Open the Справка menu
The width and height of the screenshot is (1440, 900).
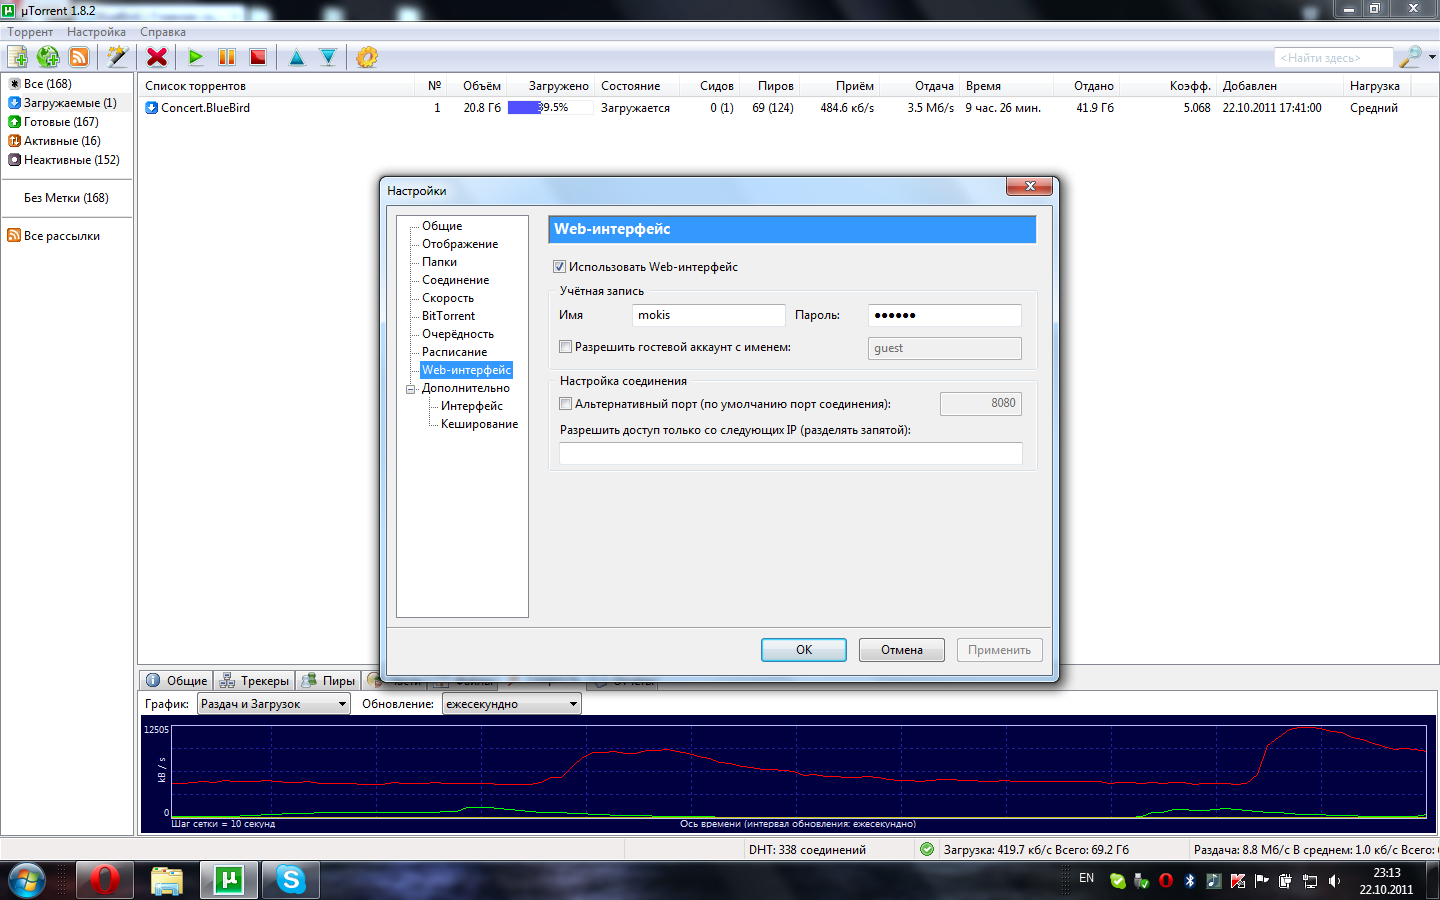click(163, 32)
